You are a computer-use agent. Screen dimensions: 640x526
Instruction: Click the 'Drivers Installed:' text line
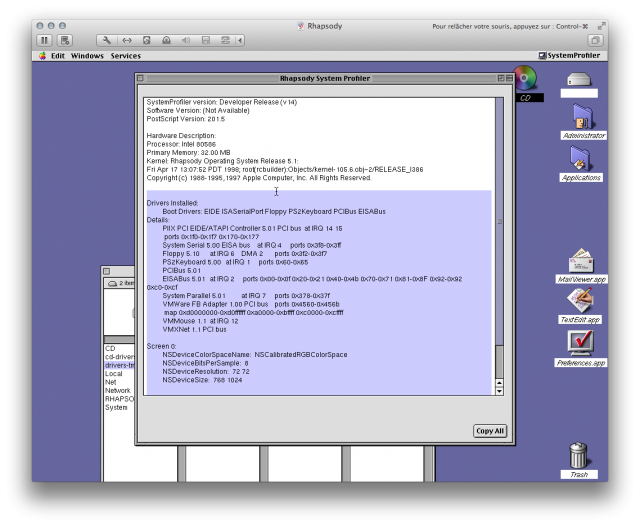[172, 203]
